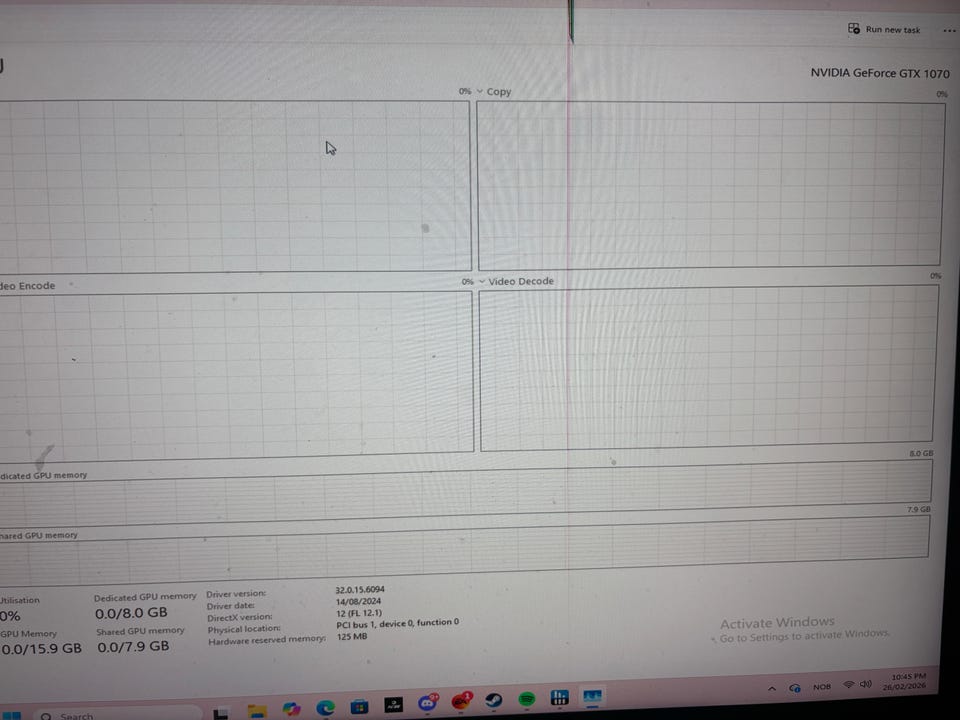960x720 pixels.
Task: Open the red notification-badged taskbar app
Action: pos(461,702)
